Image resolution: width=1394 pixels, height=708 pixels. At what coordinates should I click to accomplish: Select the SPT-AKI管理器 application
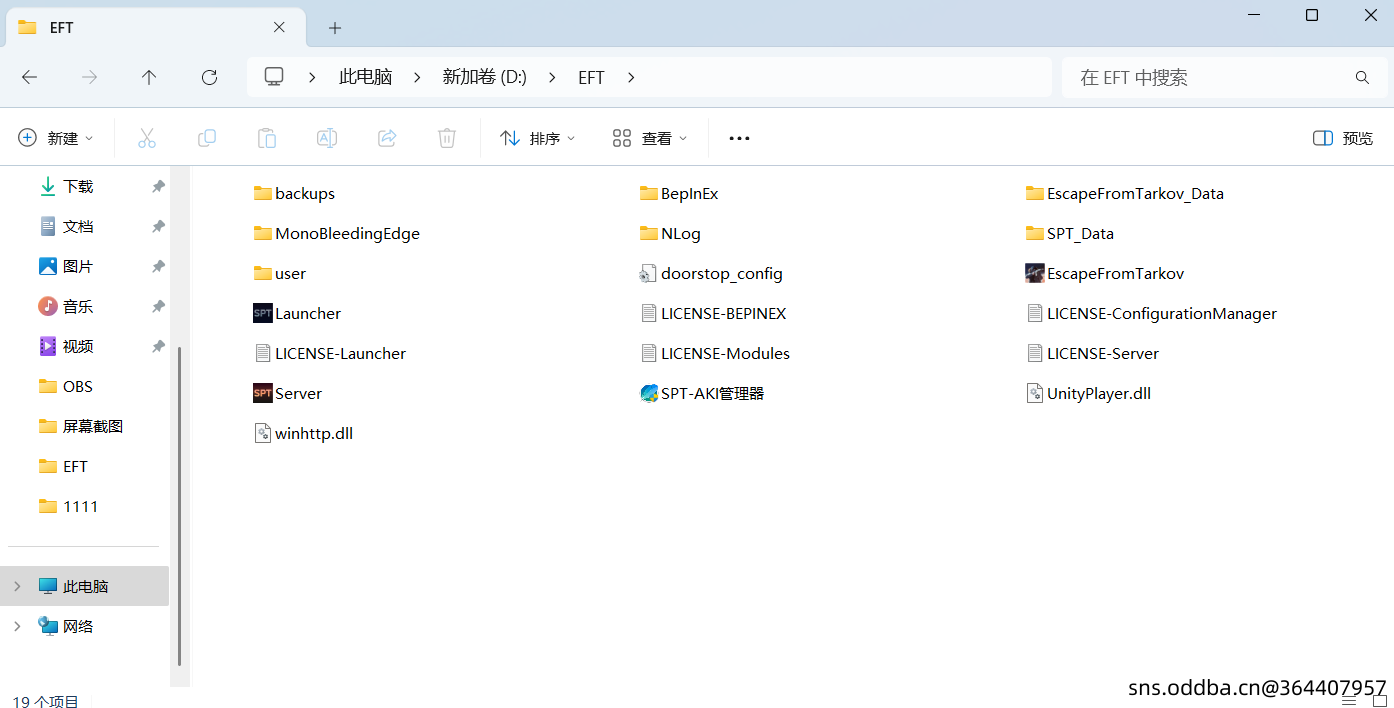702,393
